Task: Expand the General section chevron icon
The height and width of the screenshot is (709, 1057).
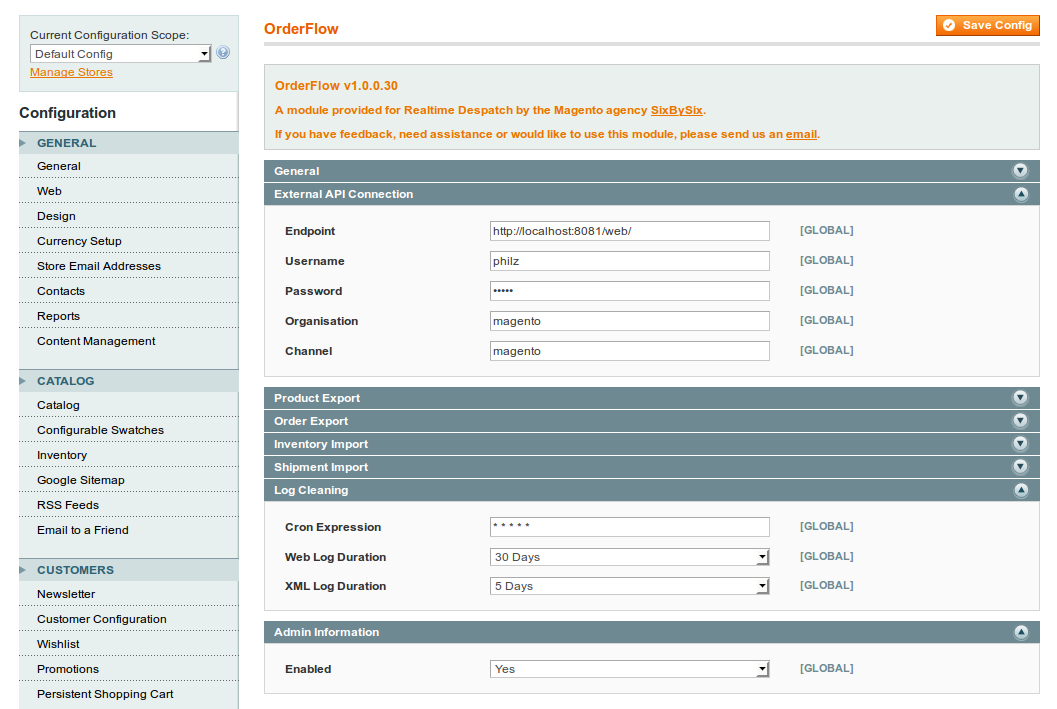Action: 1021,170
